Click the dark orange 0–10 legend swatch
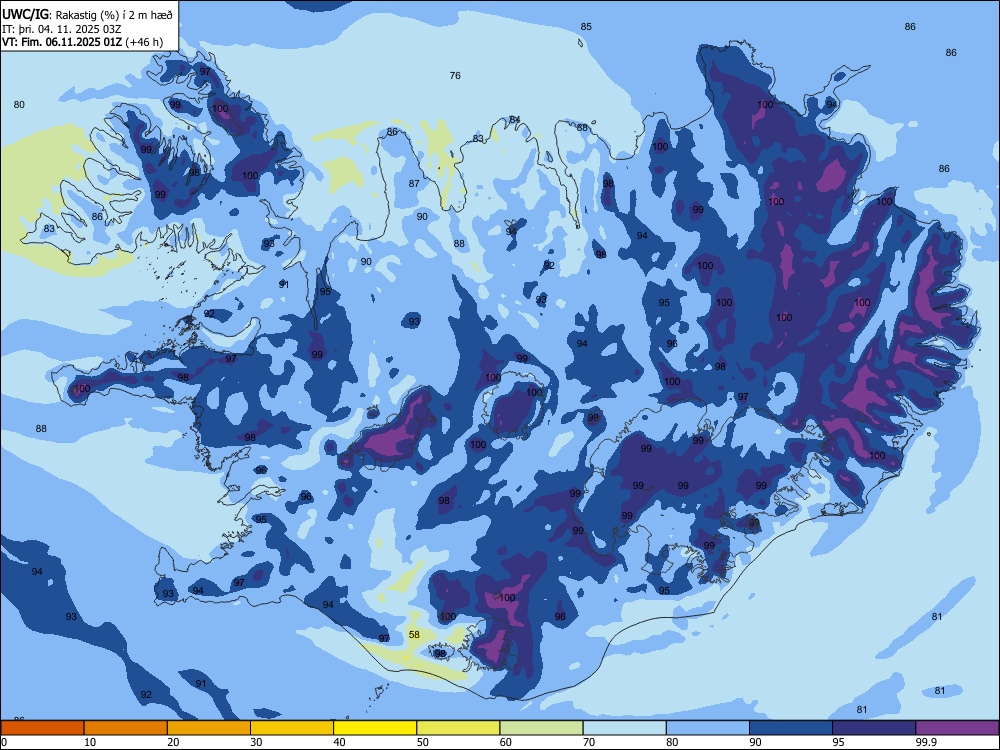The height and width of the screenshot is (750, 1000). click(42, 728)
